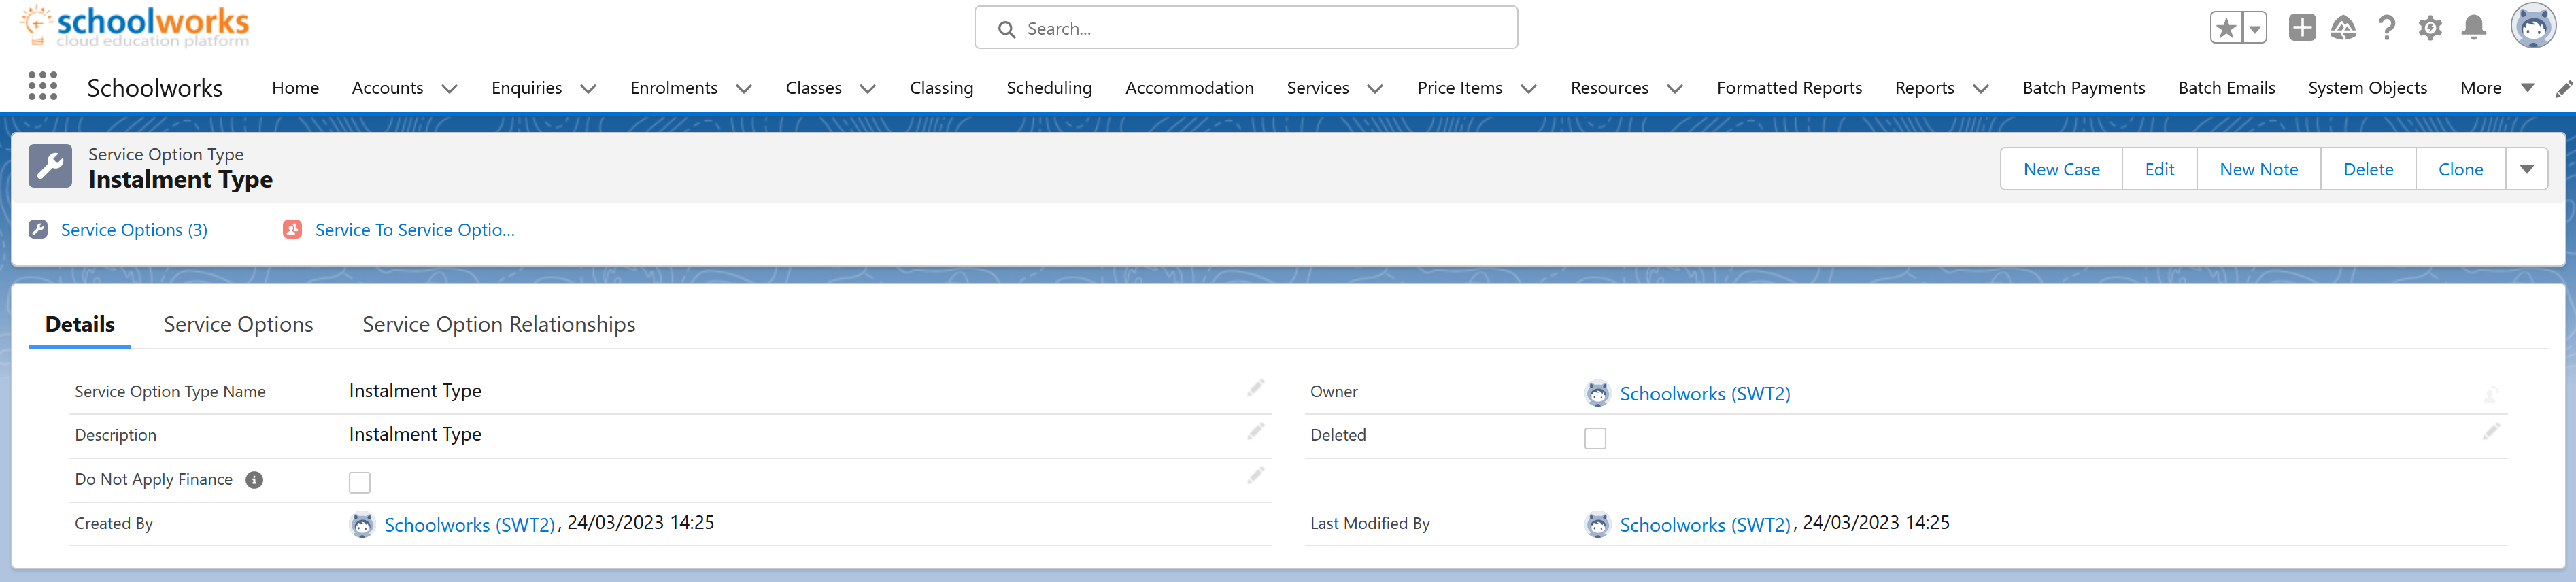Edit the Service Option Type Name field
This screenshot has height=582, width=2576.
tap(1255, 388)
